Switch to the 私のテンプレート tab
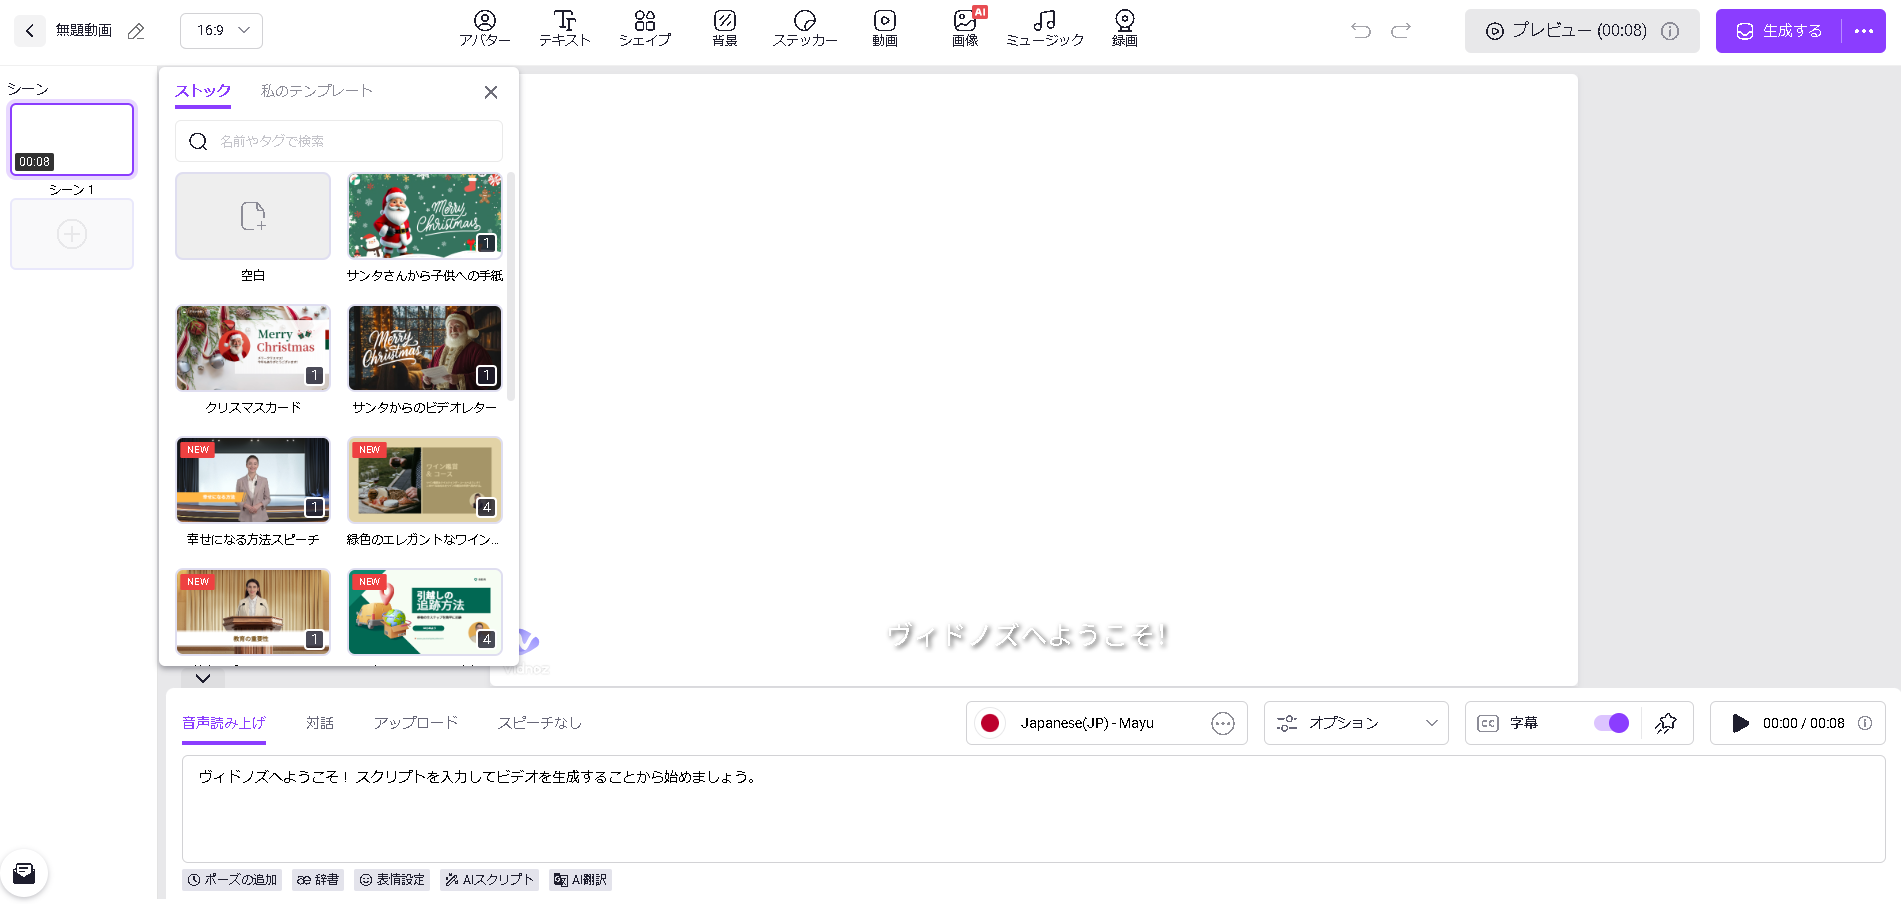Screen dimensions: 1901x904 (317, 91)
